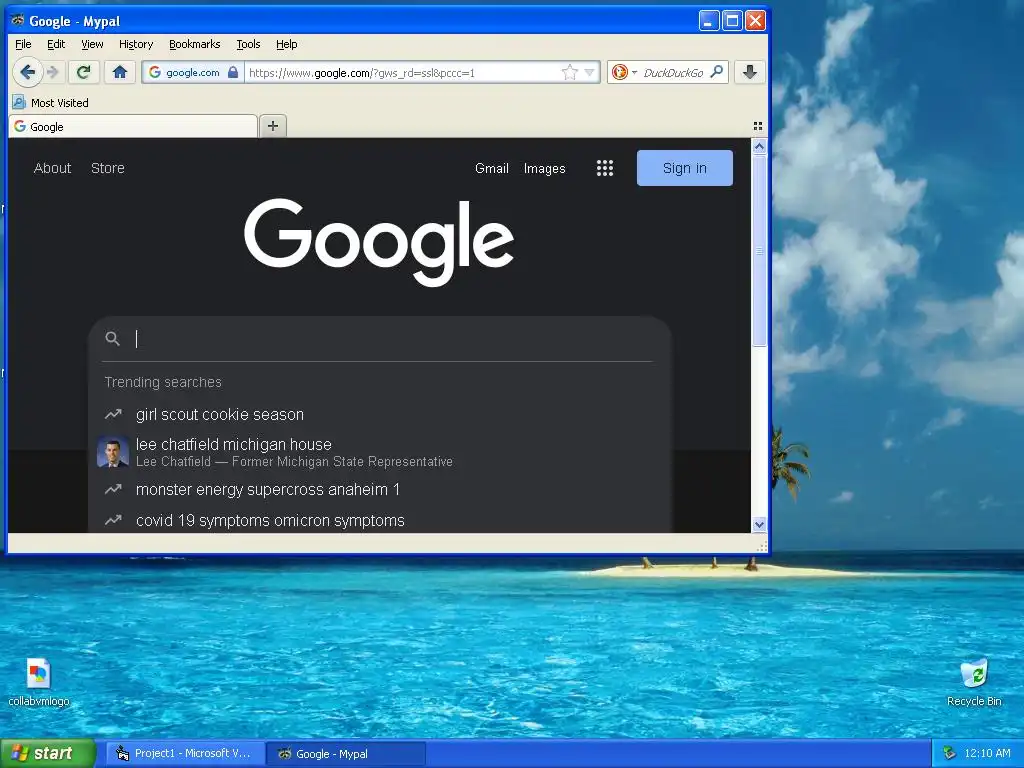Viewport: 1024px width, 768px height.
Task: Open the File menu
Action: click(x=23, y=44)
